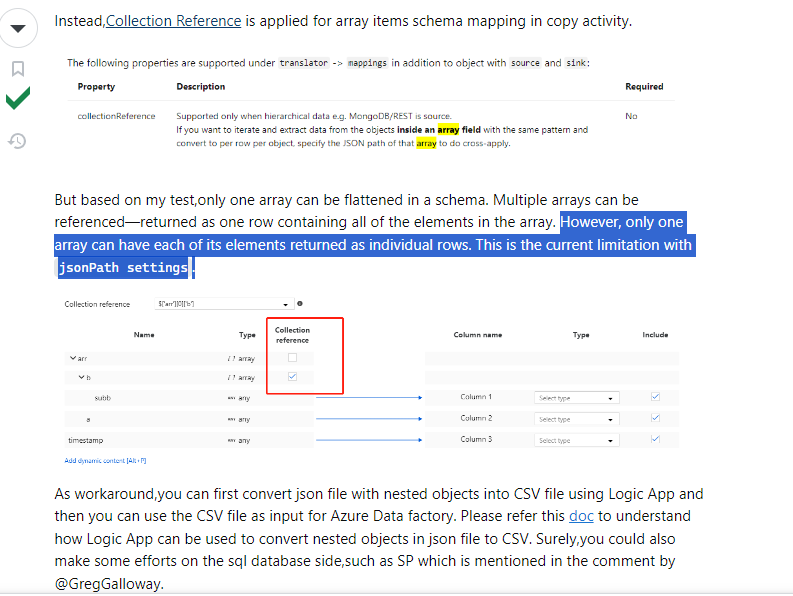The image size is (793, 596).
Task: Open the doc link about Logic App
Action: tap(581, 516)
